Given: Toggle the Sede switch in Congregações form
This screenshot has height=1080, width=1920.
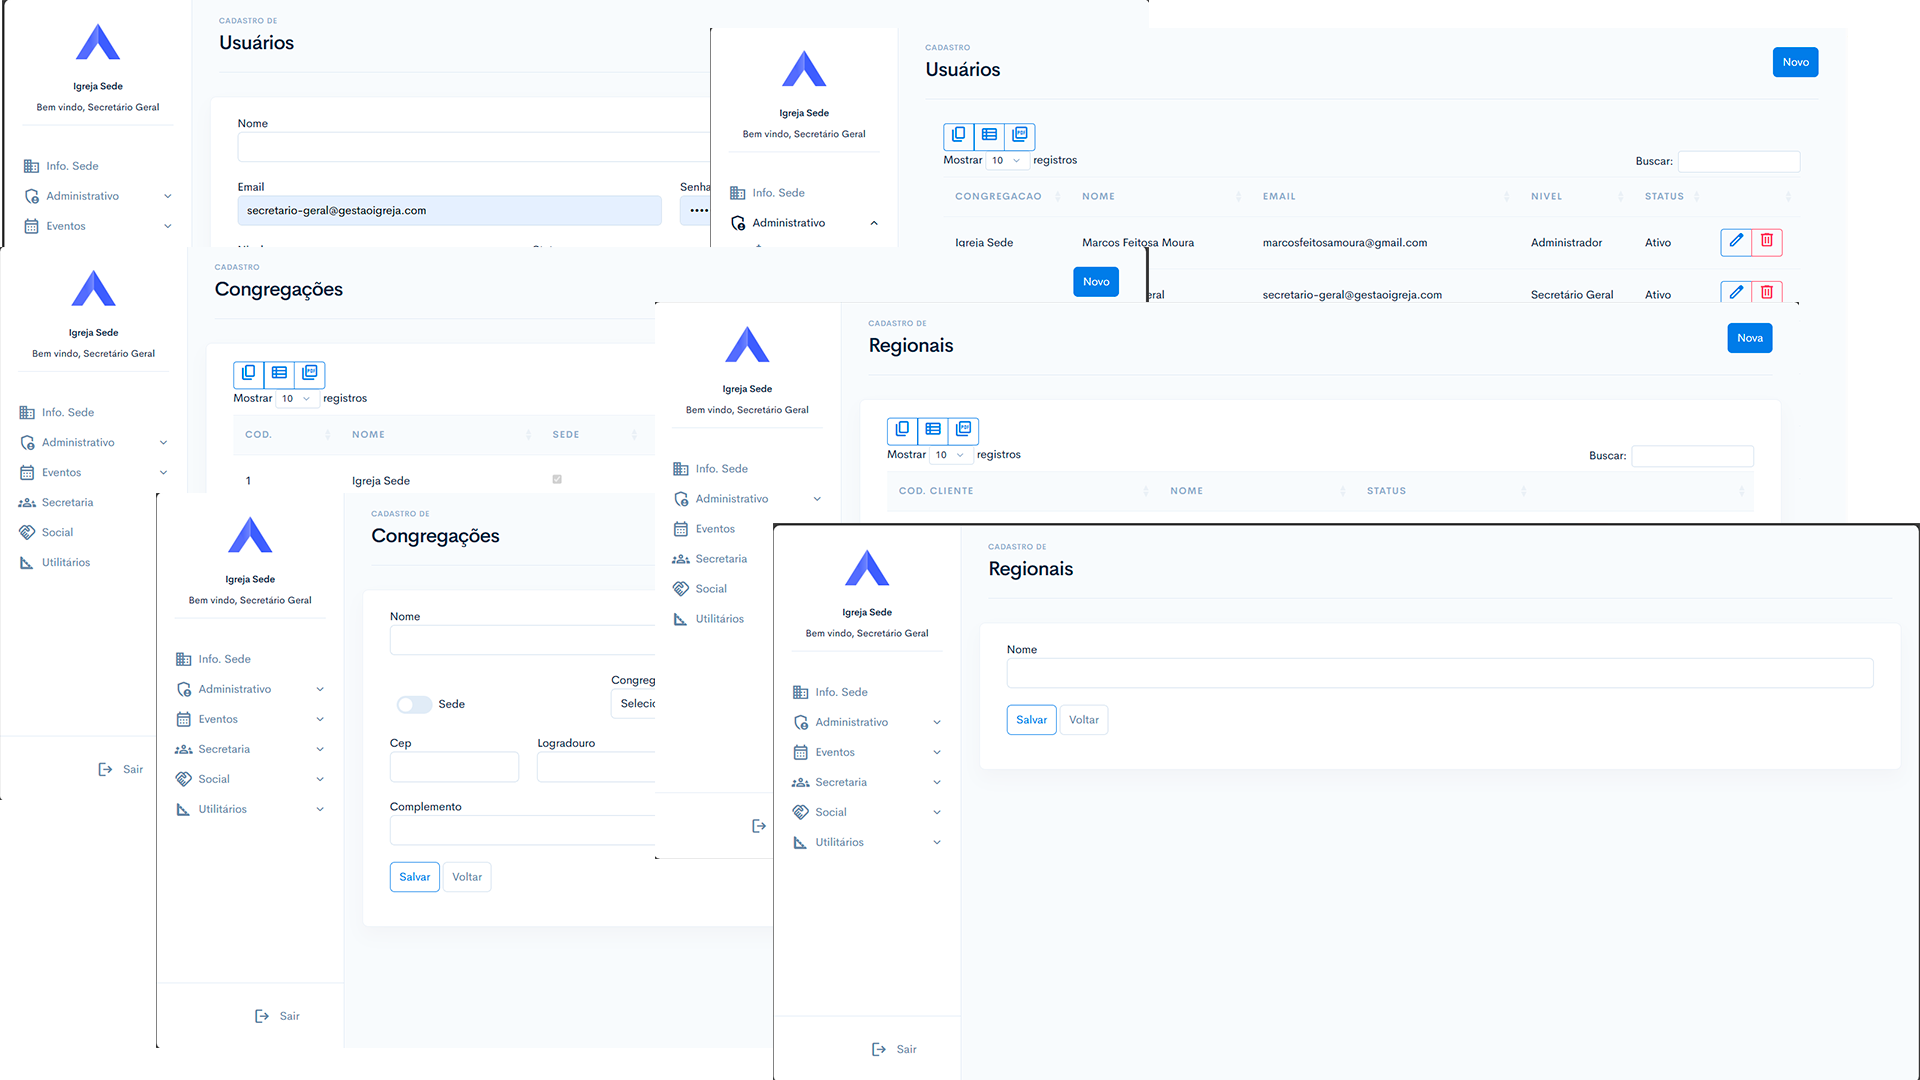Looking at the screenshot, I should (x=414, y=704).
